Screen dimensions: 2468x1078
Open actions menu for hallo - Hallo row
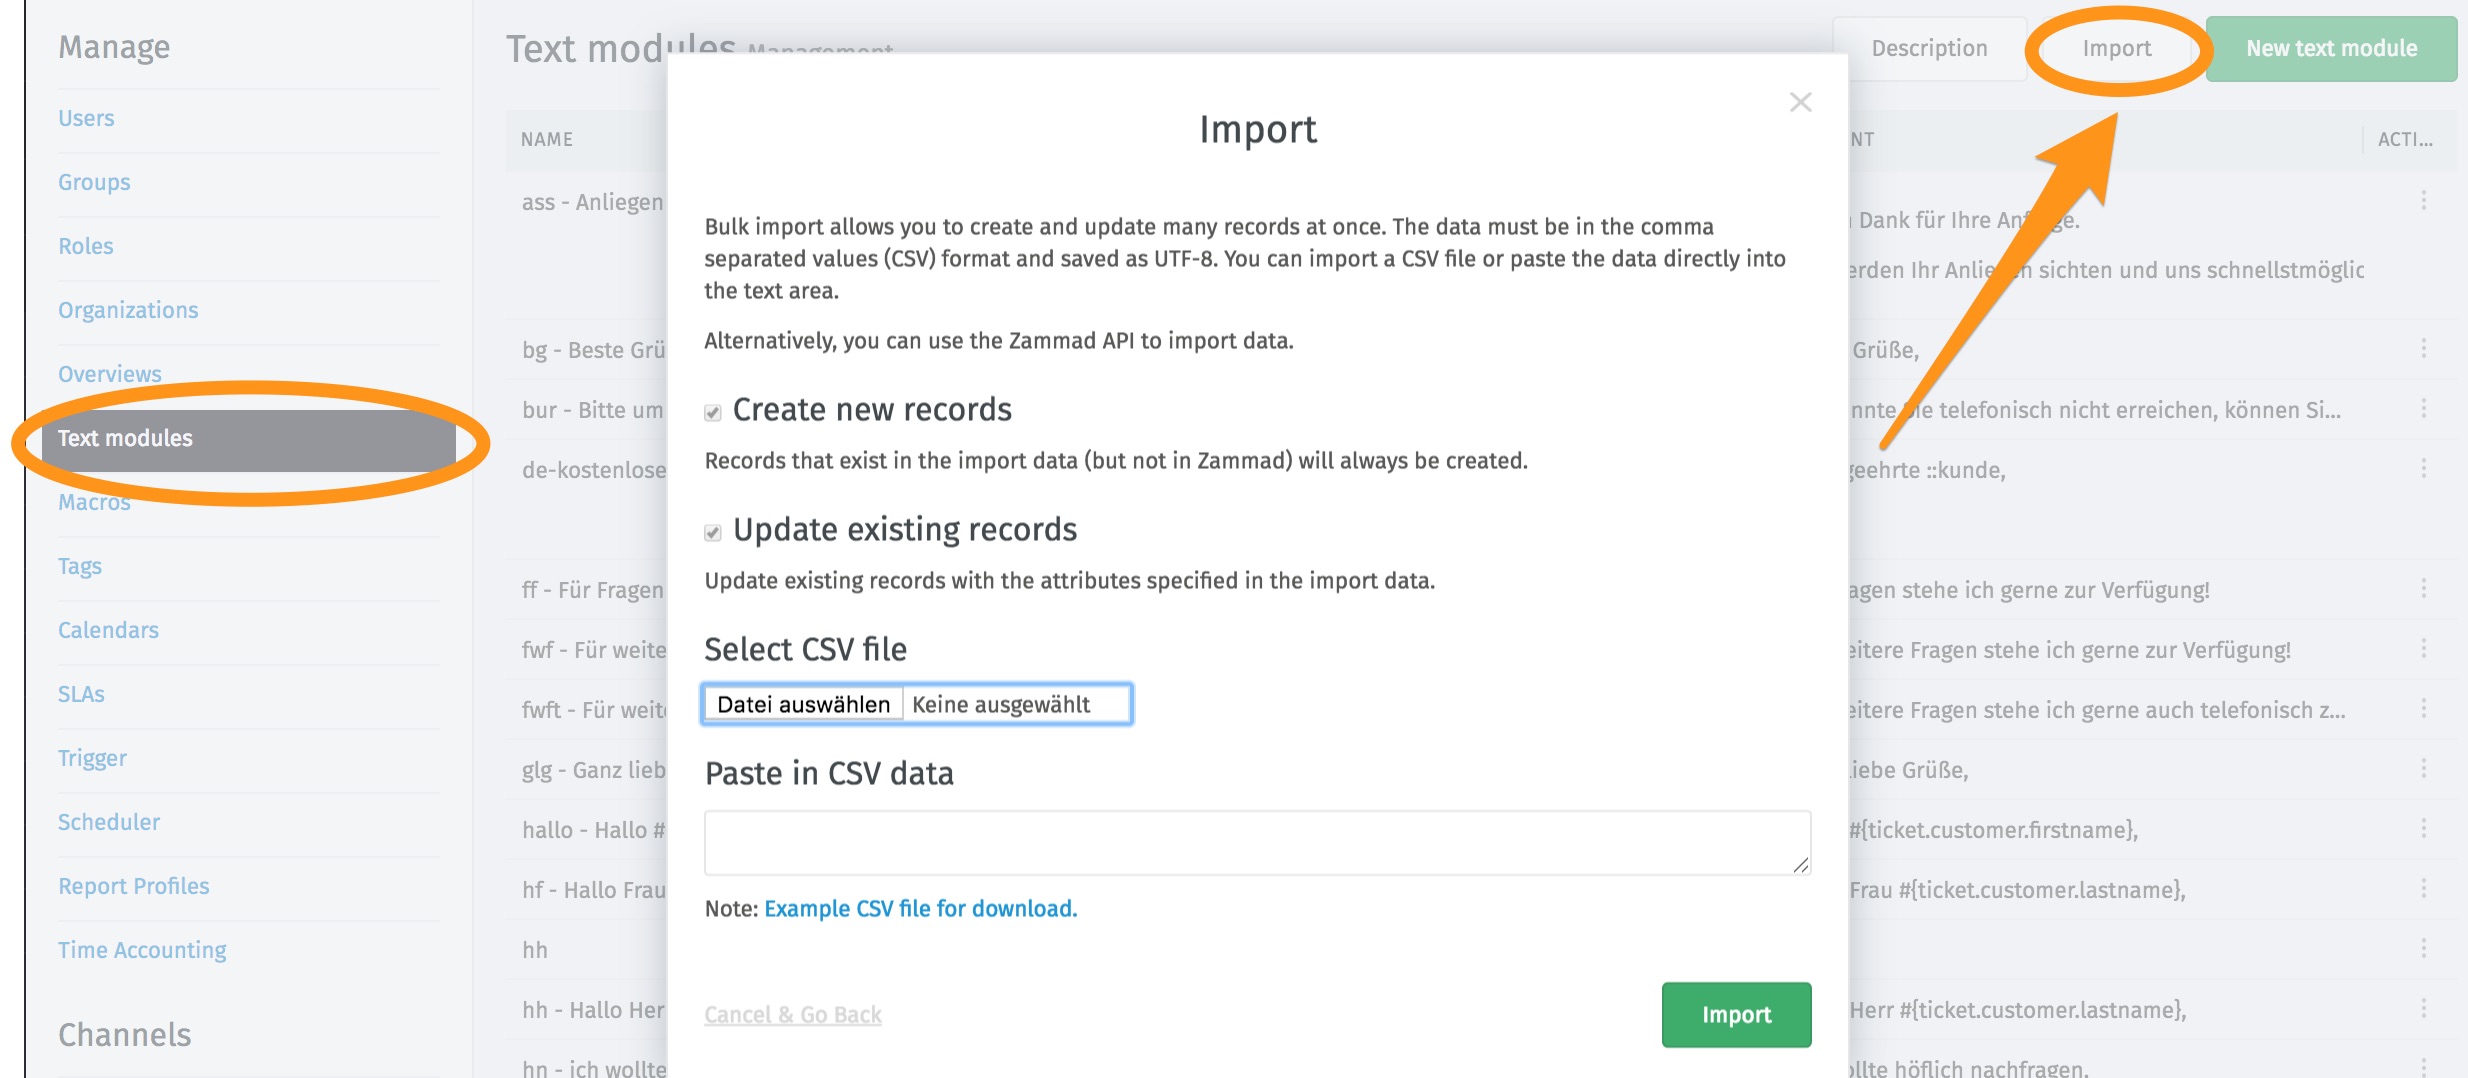[x=2423, y=828]
